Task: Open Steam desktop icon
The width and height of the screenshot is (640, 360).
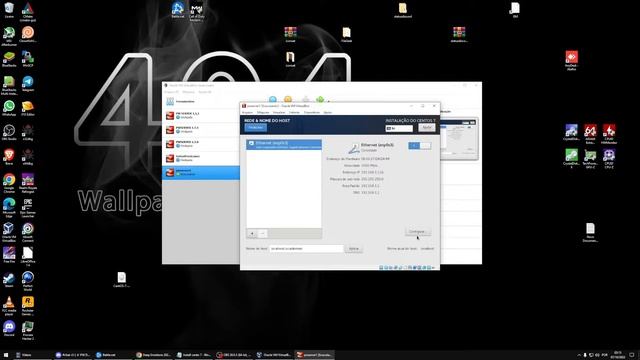Action: pos(9,280)
